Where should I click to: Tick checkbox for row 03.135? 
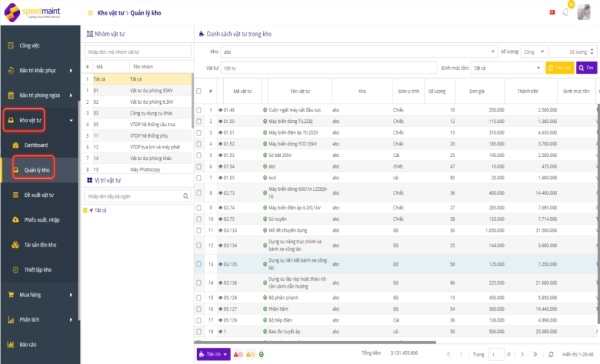tap(199, 264)
